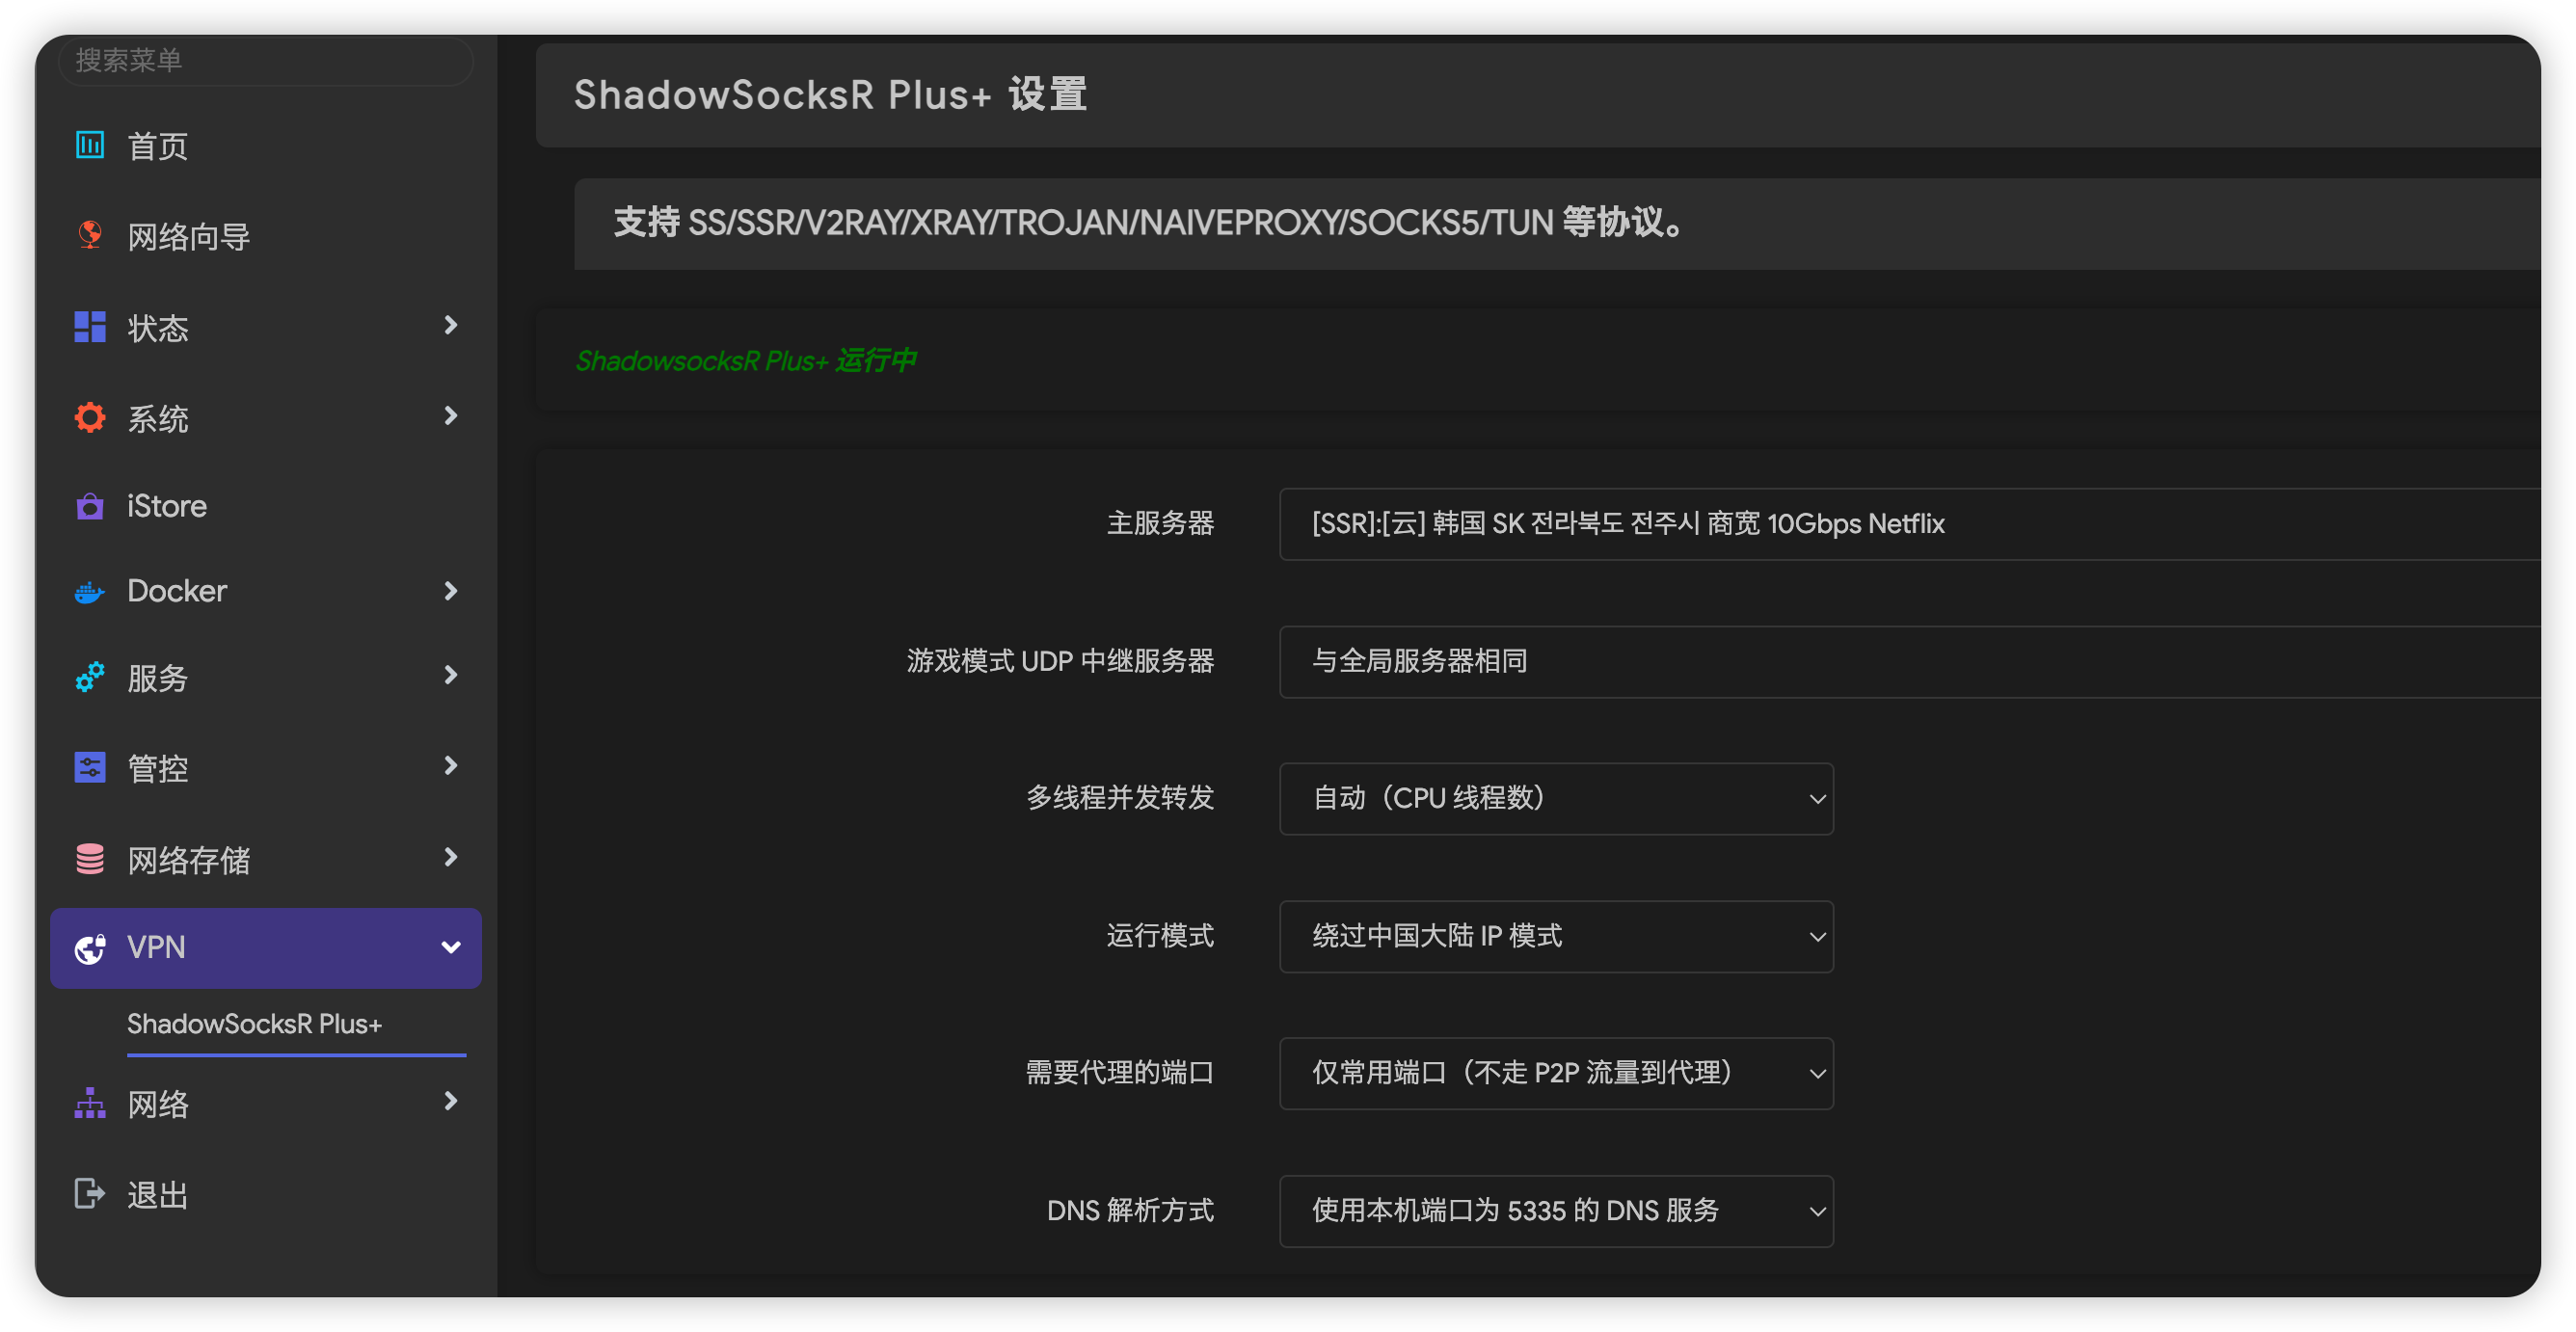The width and height of the screenshot is (2576, 1332).
Task: Click the Docker whale icon
Action: pyautogui.click(x=90, y=592)
